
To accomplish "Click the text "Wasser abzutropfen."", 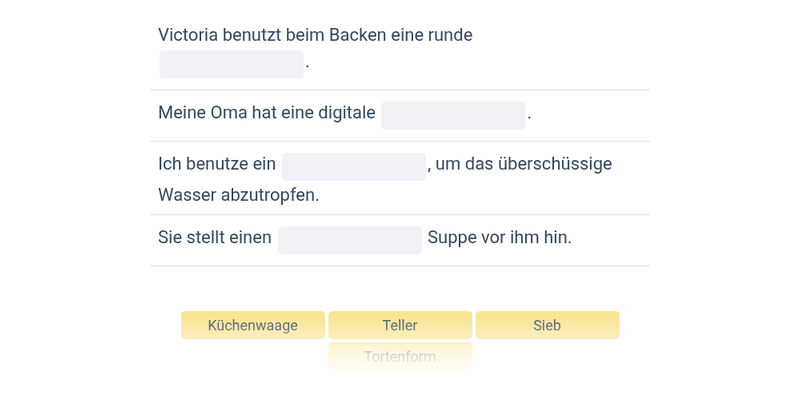I will (239, 195).
